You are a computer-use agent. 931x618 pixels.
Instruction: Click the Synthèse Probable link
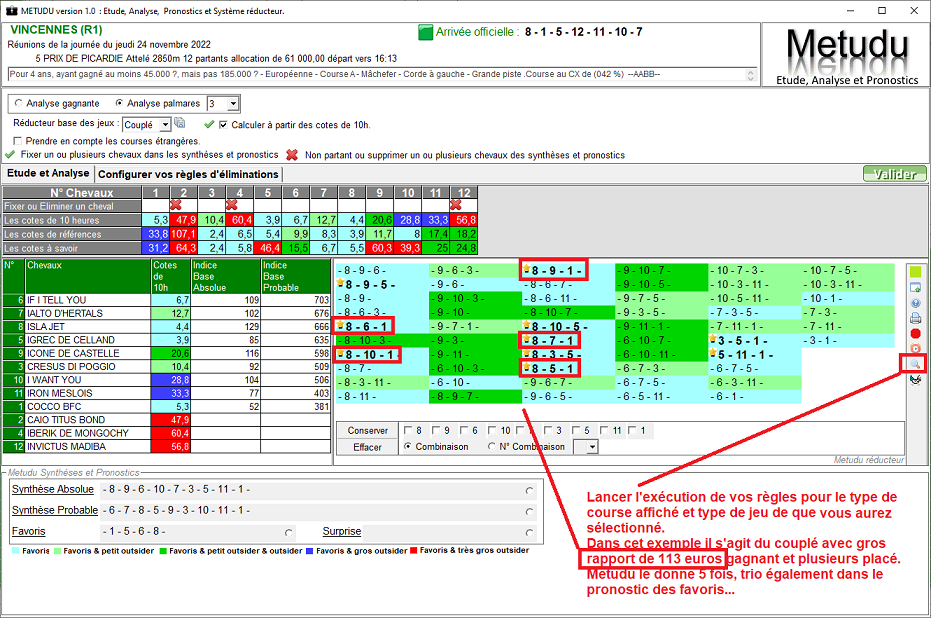tap(55, 510)
